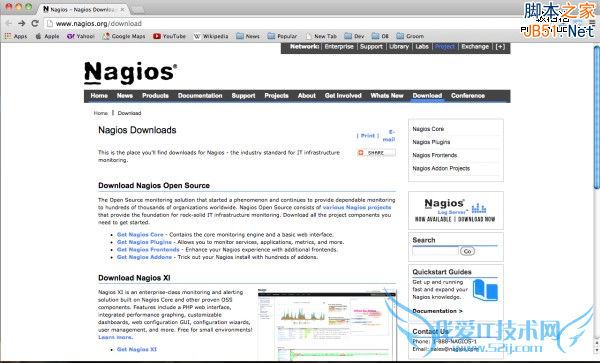This screenshot has height=363, width=600.
Task: Open the Whats New menu item
Action: (387, 96)
